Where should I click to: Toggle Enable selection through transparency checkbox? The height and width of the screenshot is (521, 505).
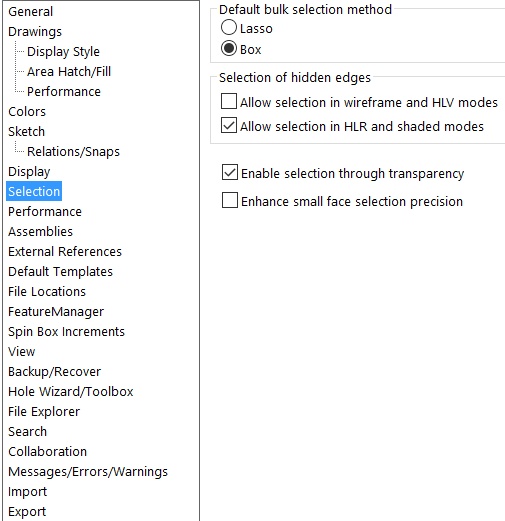230,172
